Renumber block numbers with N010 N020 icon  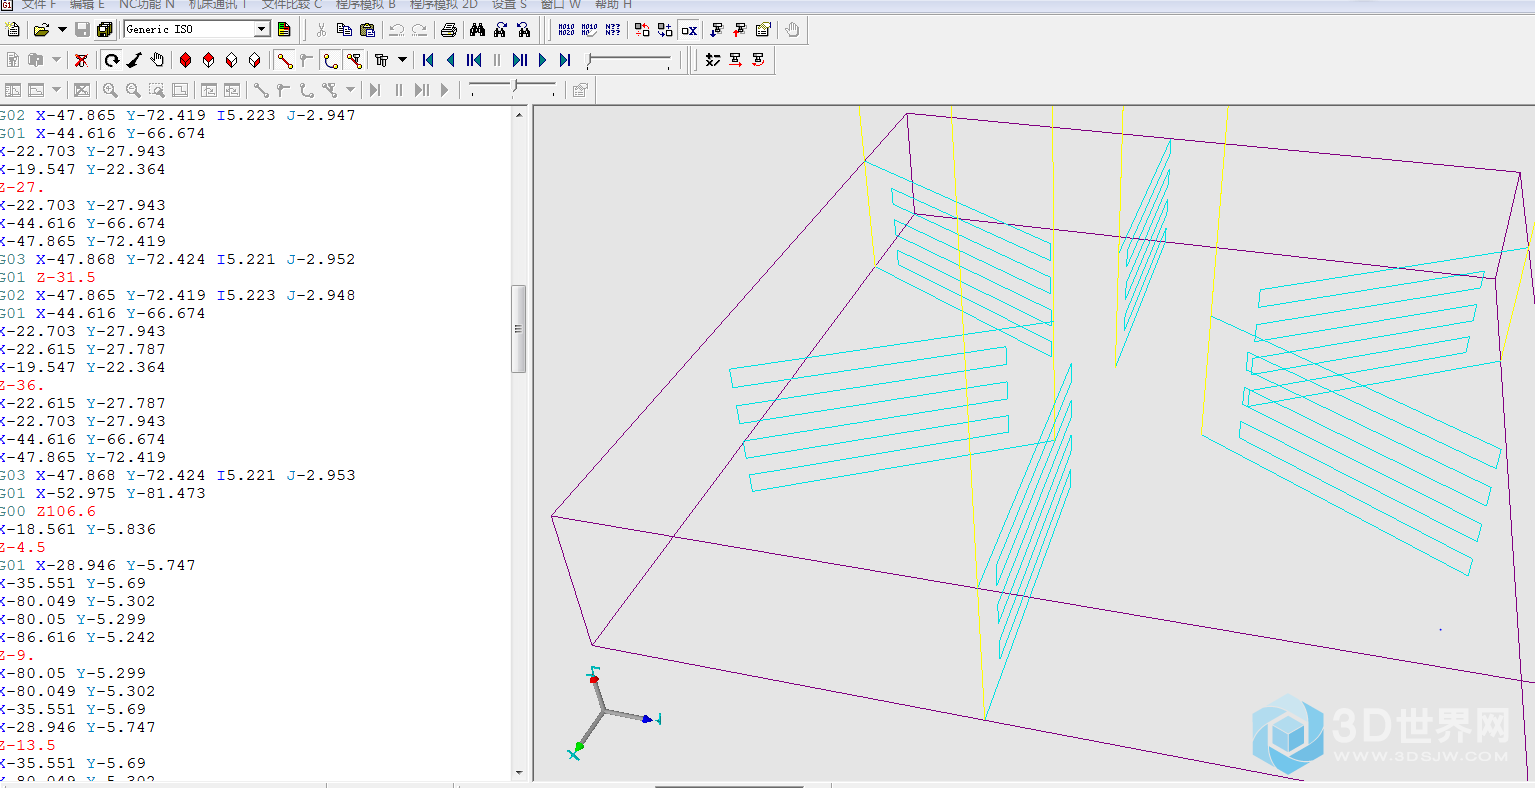[x=566, y=30]
